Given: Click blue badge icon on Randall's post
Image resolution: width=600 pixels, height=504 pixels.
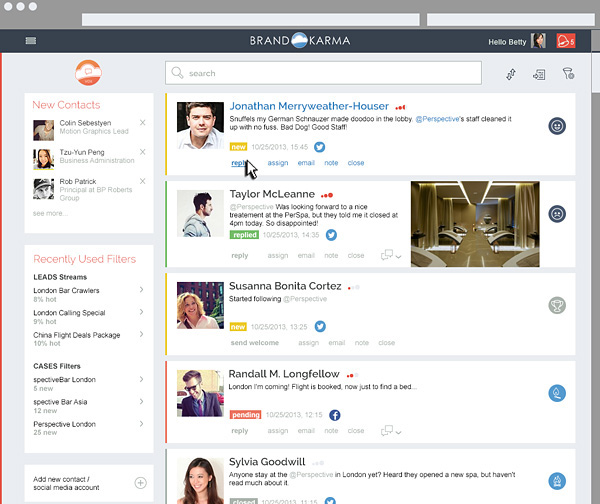Looking at the screenshot, I should coord(557,393).
